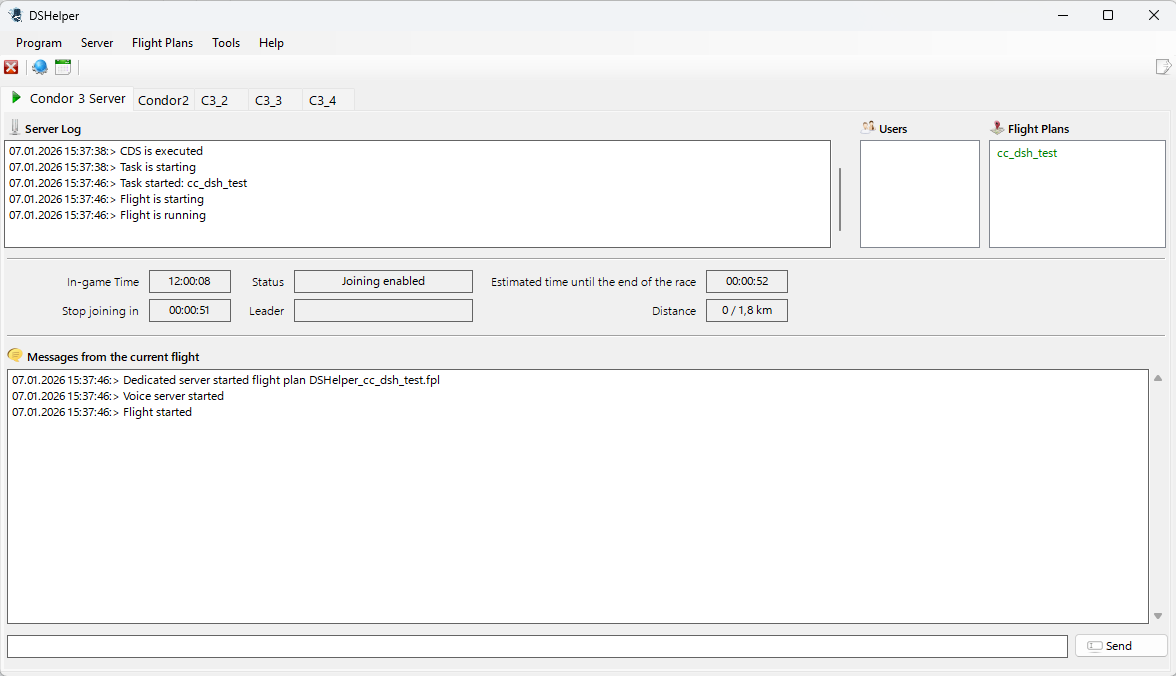Switch to the C3_2 tab
Screen dimensions: 1176x676
[214, 100]
